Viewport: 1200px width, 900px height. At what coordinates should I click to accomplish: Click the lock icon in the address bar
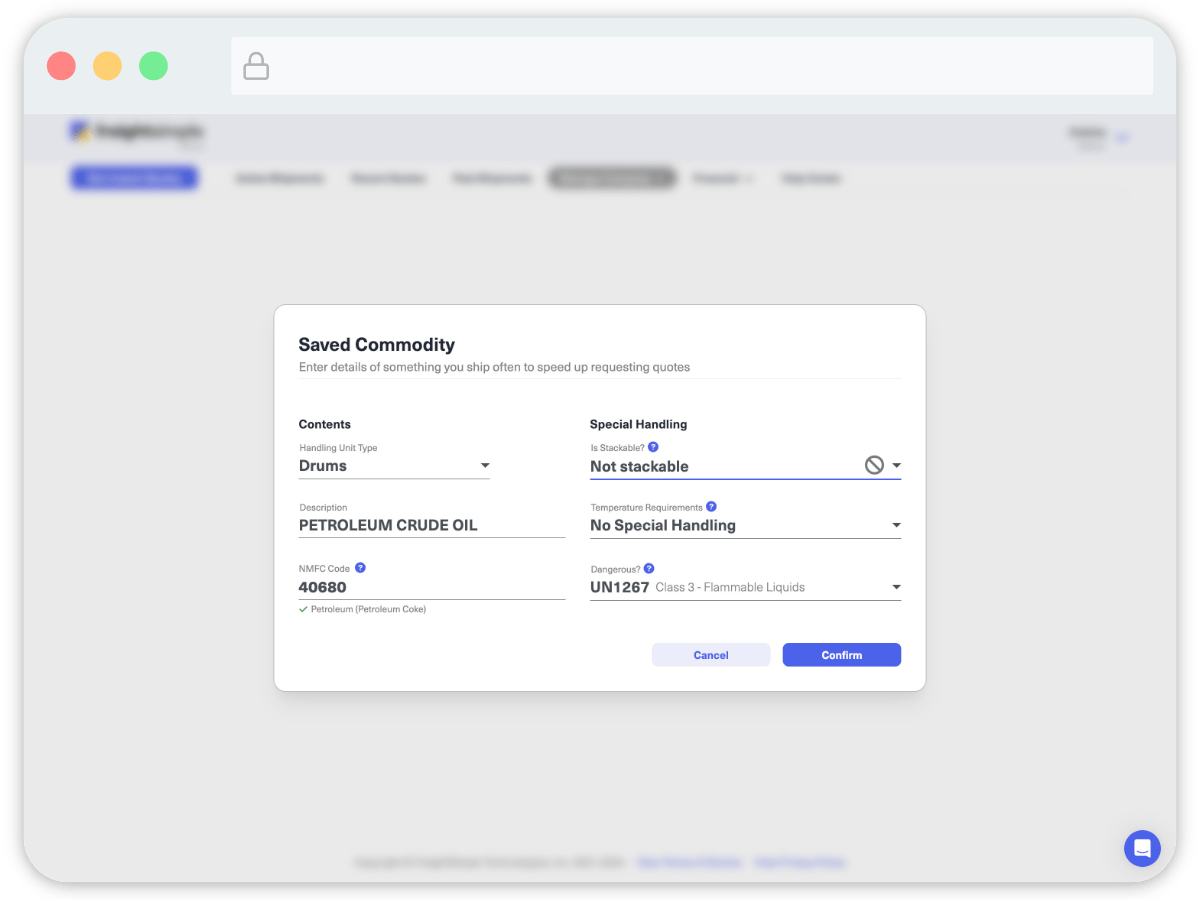pos(256,67)
